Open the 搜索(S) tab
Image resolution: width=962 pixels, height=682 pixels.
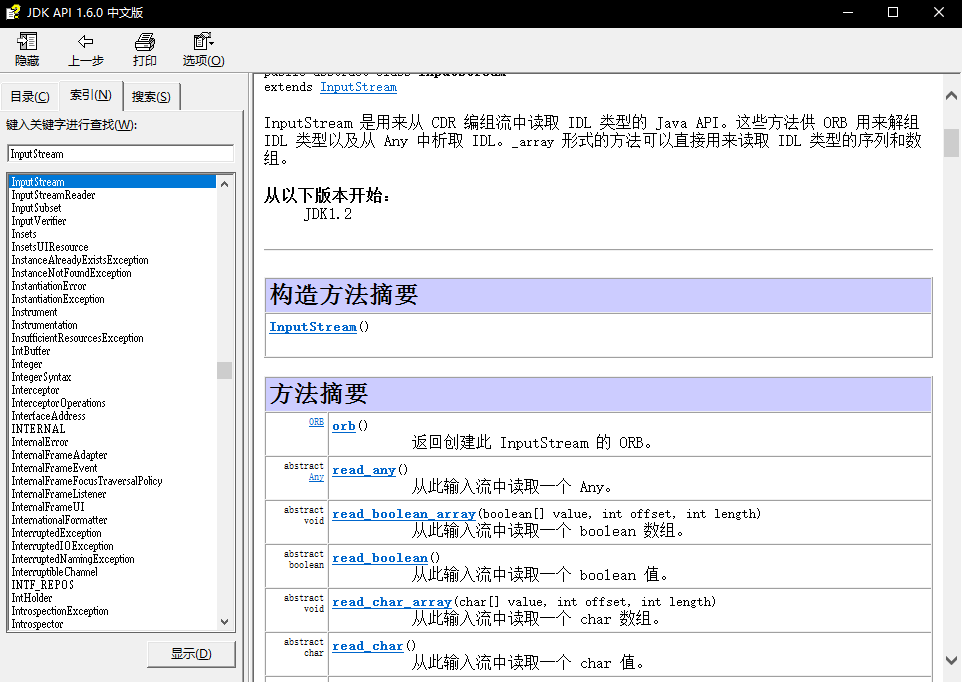pos(151,96)
